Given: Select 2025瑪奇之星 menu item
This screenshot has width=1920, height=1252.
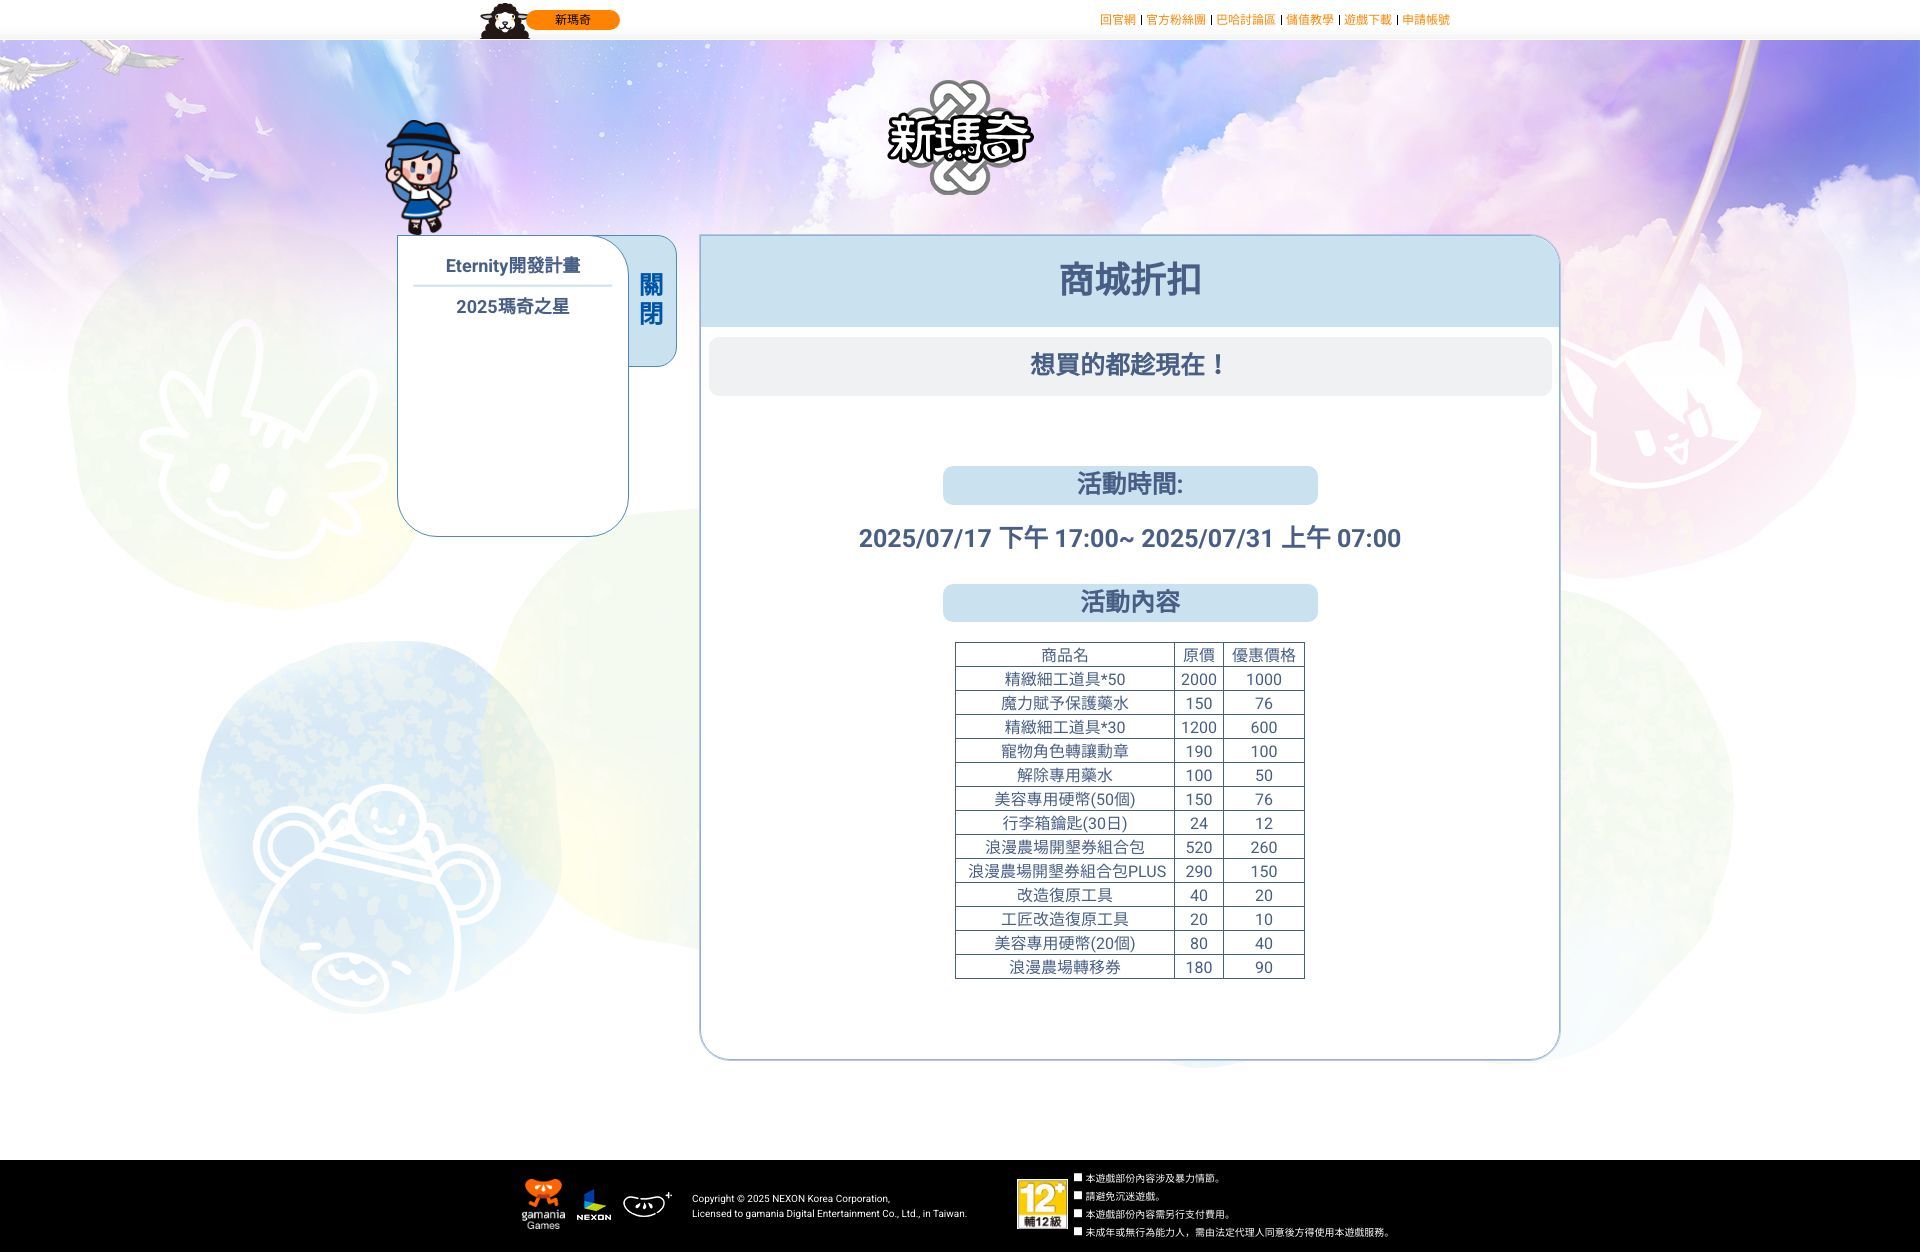Looking at the screenshot, I should pos(513,307).
